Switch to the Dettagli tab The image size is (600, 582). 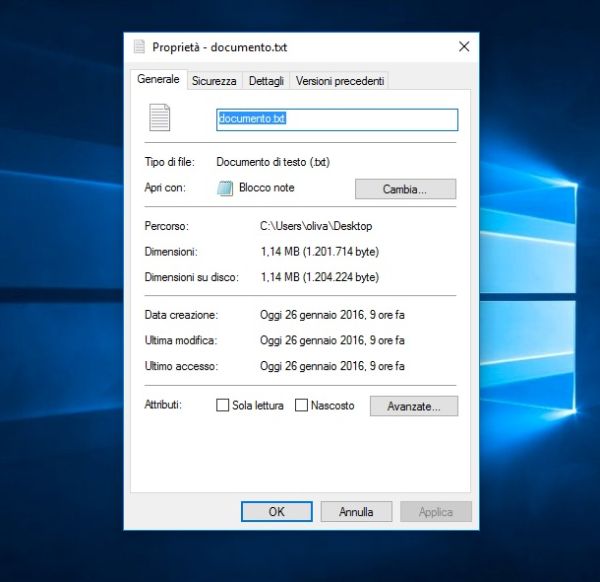point(266,81)
